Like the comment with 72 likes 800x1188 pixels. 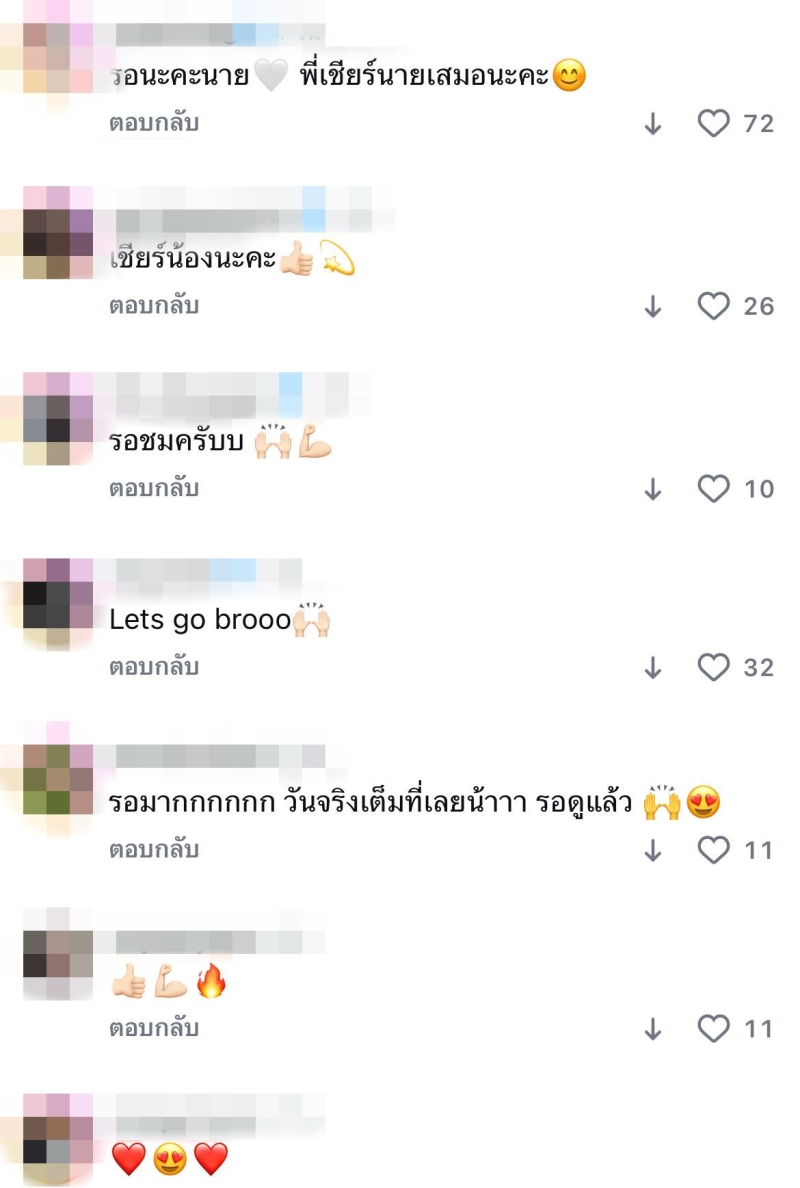point(713,123)
